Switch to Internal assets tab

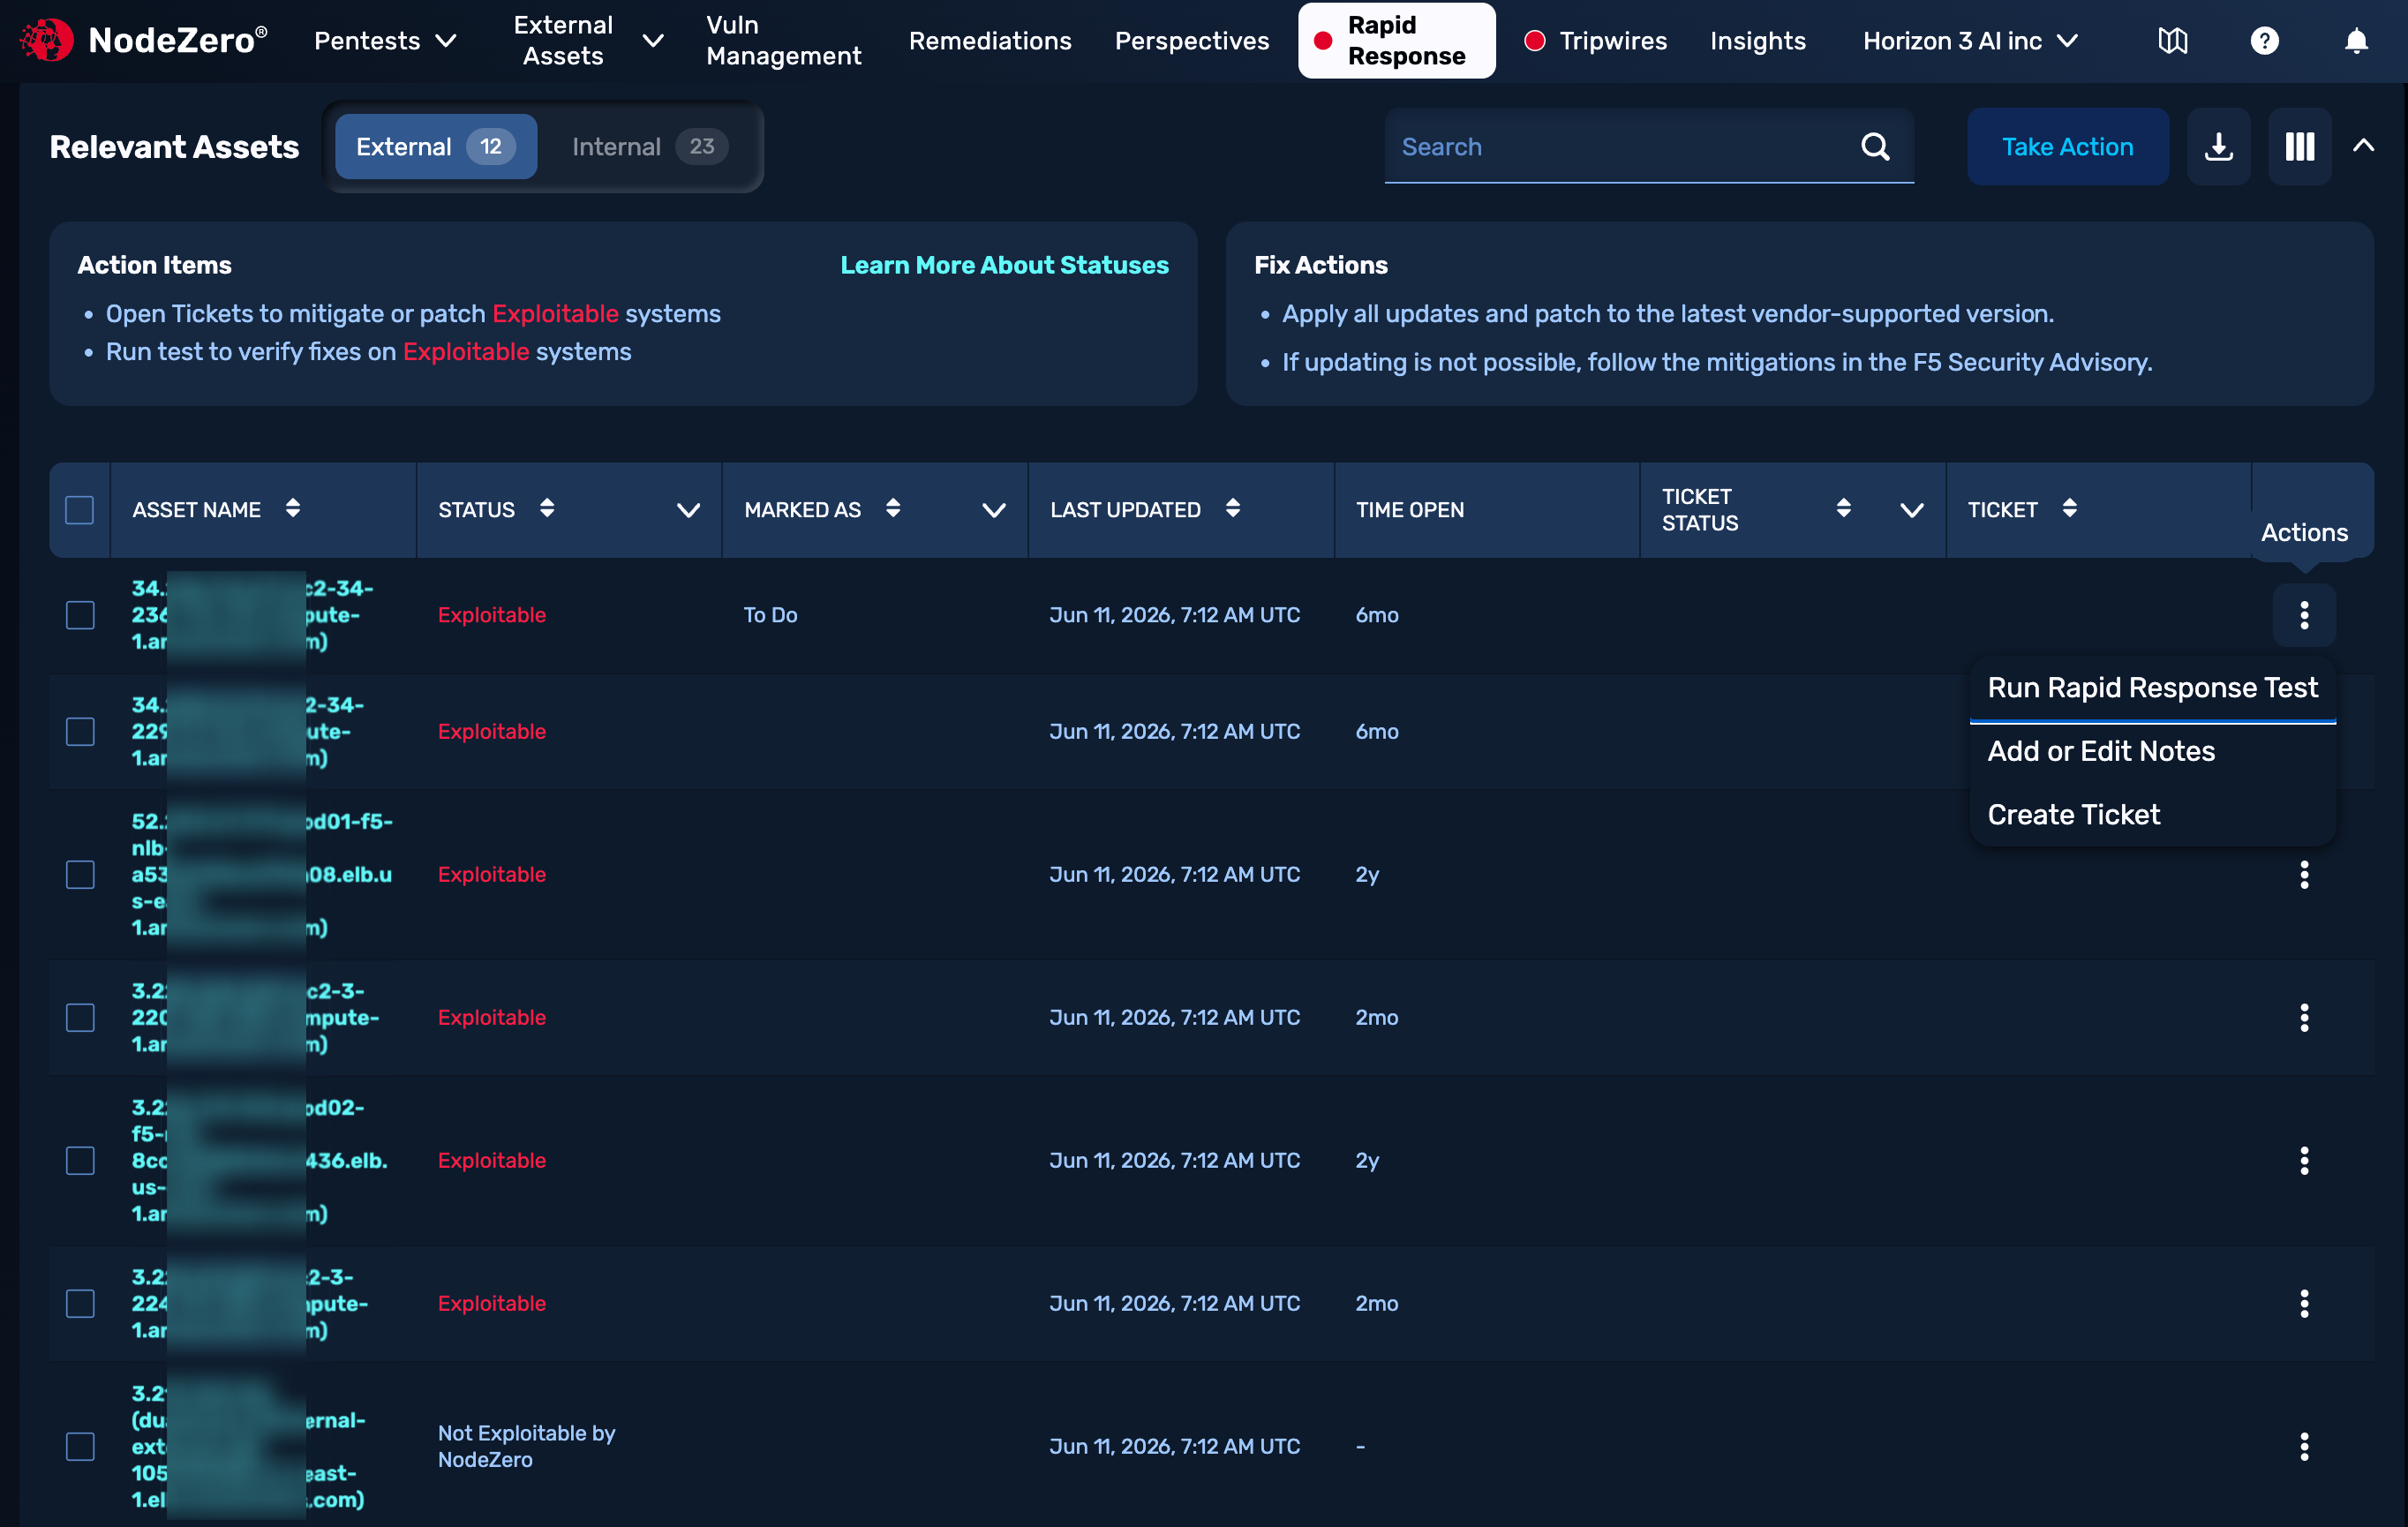click(649, 147)
